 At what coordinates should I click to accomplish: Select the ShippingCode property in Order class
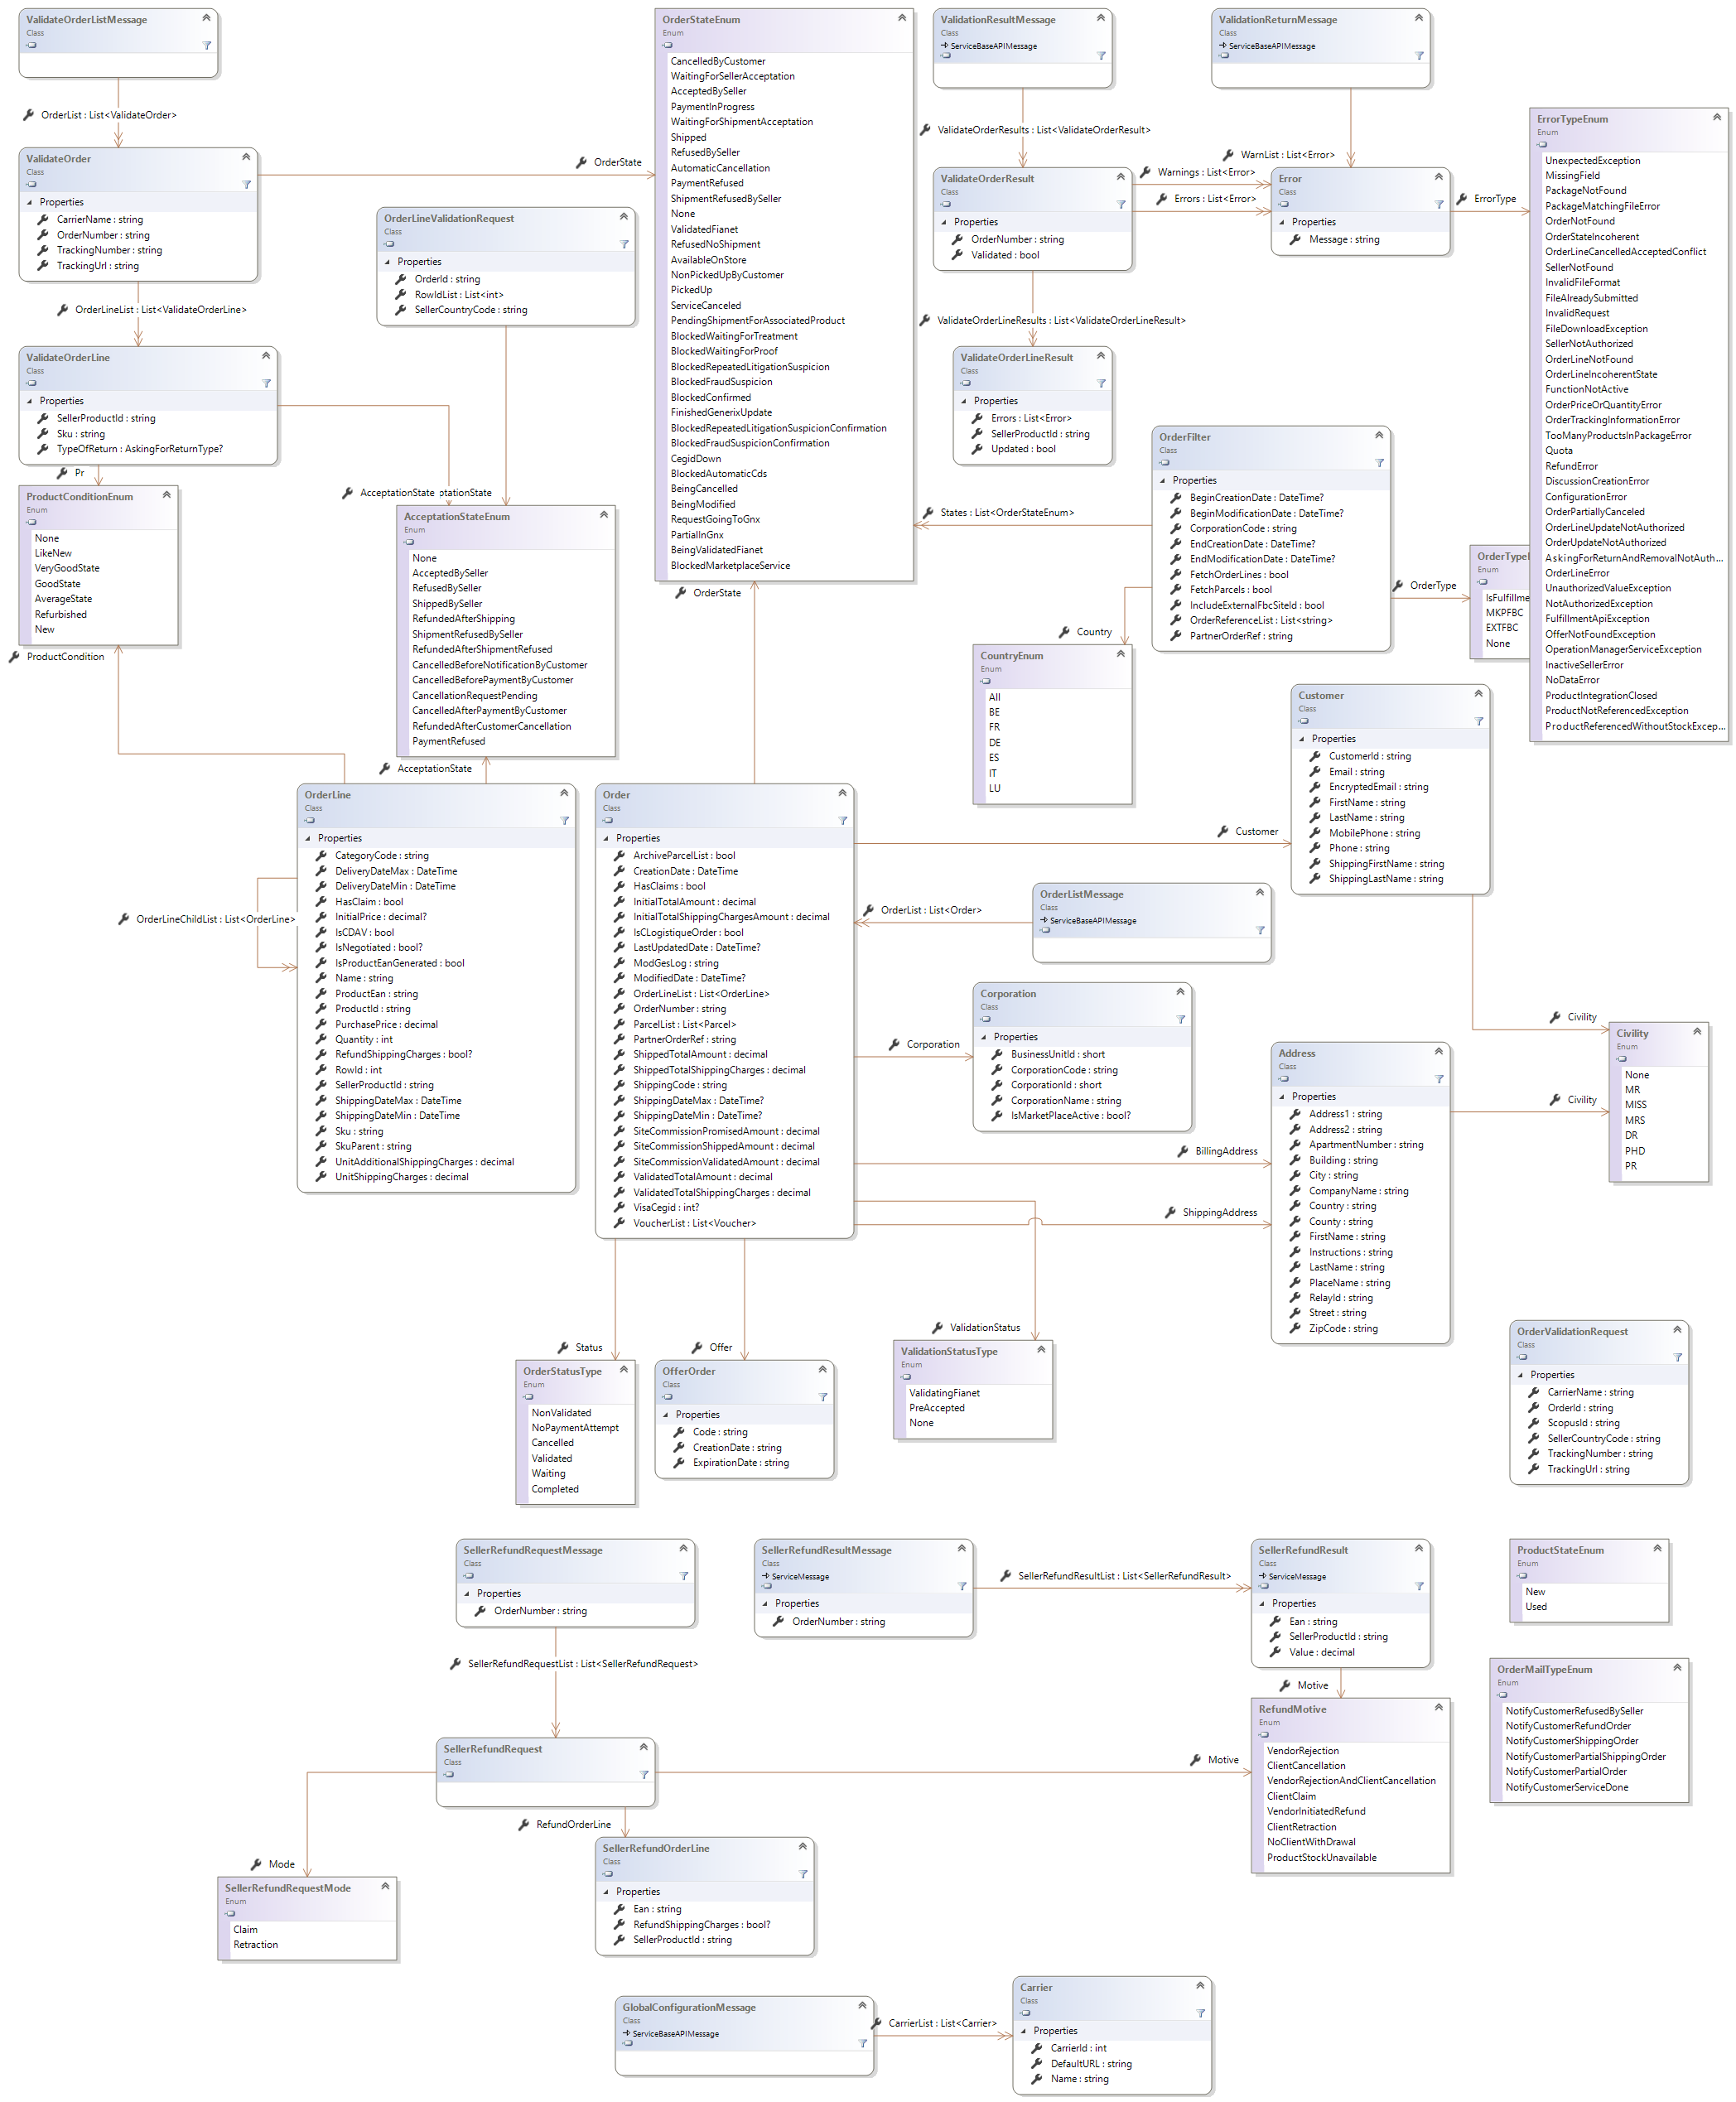coord(679,1085)
